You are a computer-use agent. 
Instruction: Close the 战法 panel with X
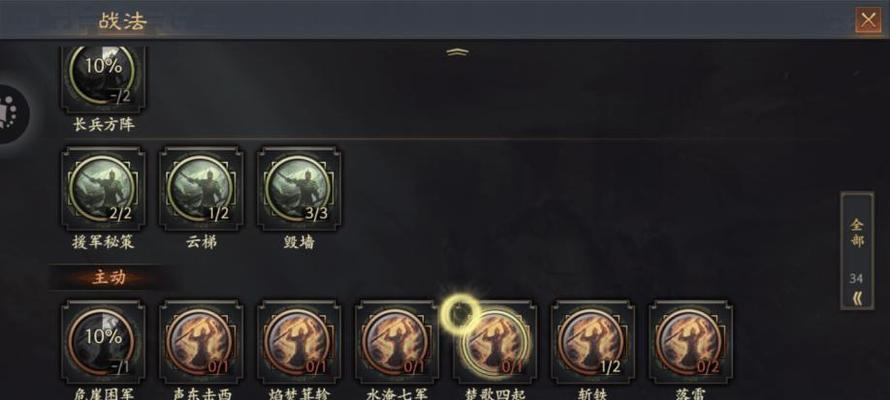pyautogui.click(x=868, y=20)
